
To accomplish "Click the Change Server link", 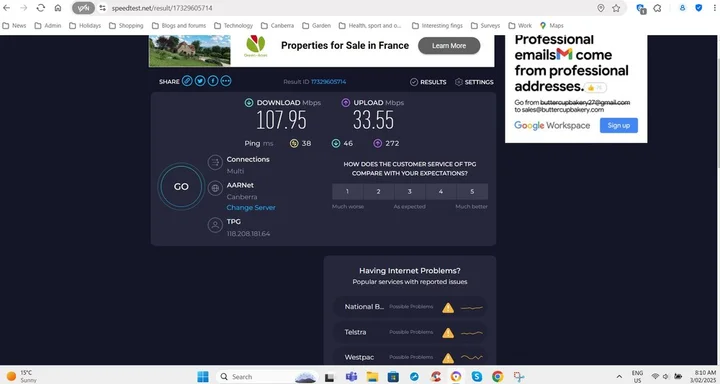I will point(251,208).
